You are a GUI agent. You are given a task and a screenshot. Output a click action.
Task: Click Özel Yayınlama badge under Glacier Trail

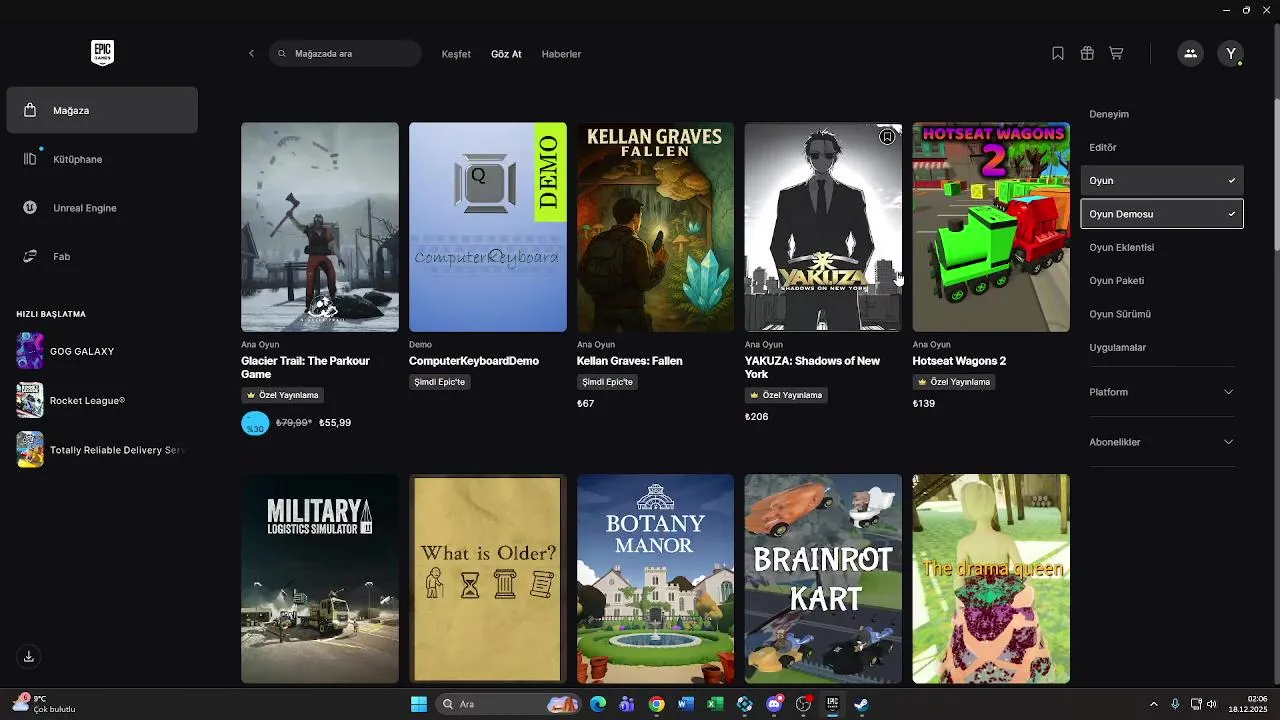282,395
